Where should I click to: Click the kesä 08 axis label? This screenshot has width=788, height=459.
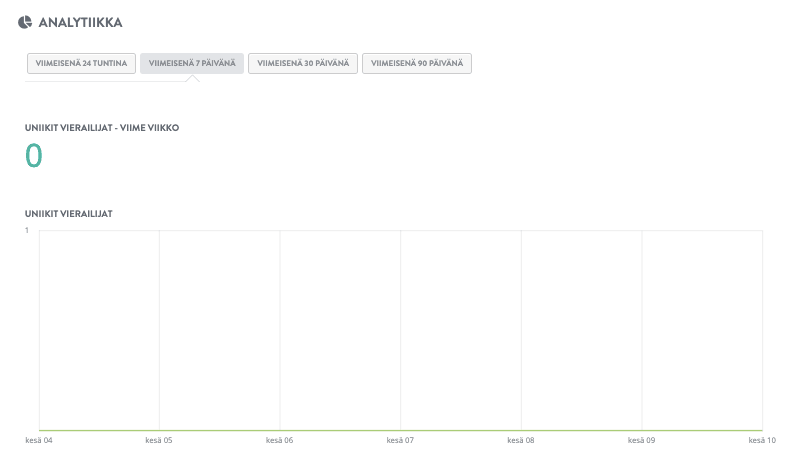coord(521,440)
